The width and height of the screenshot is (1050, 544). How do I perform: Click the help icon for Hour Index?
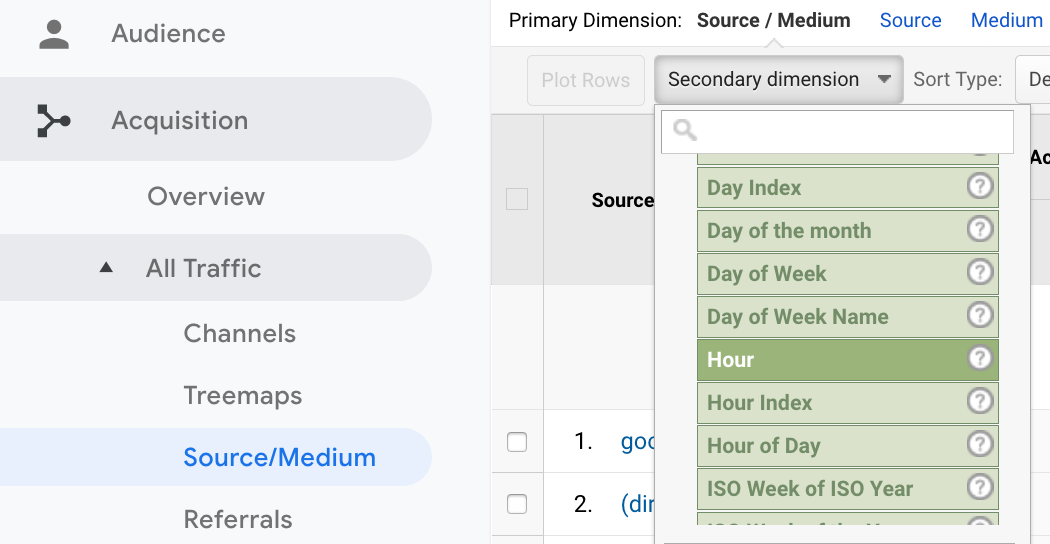pyautogui.click(x=980, y=401)
